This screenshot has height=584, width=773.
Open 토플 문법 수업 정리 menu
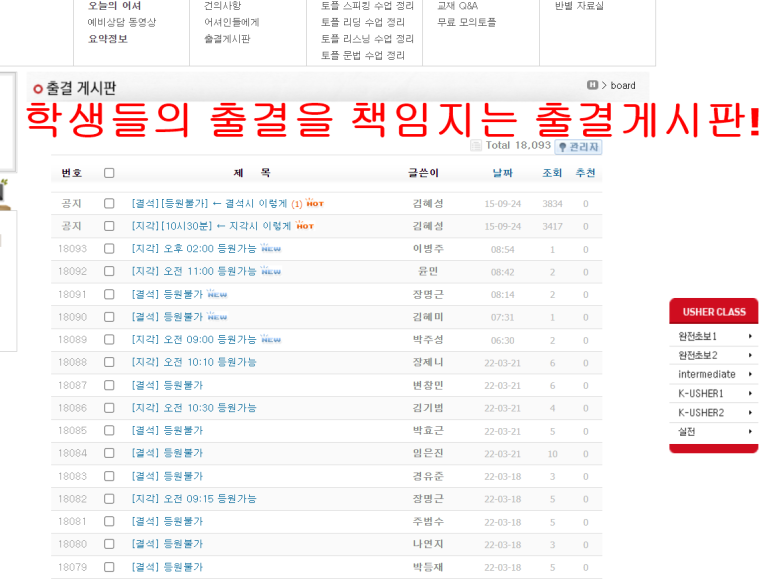point(363,55)
